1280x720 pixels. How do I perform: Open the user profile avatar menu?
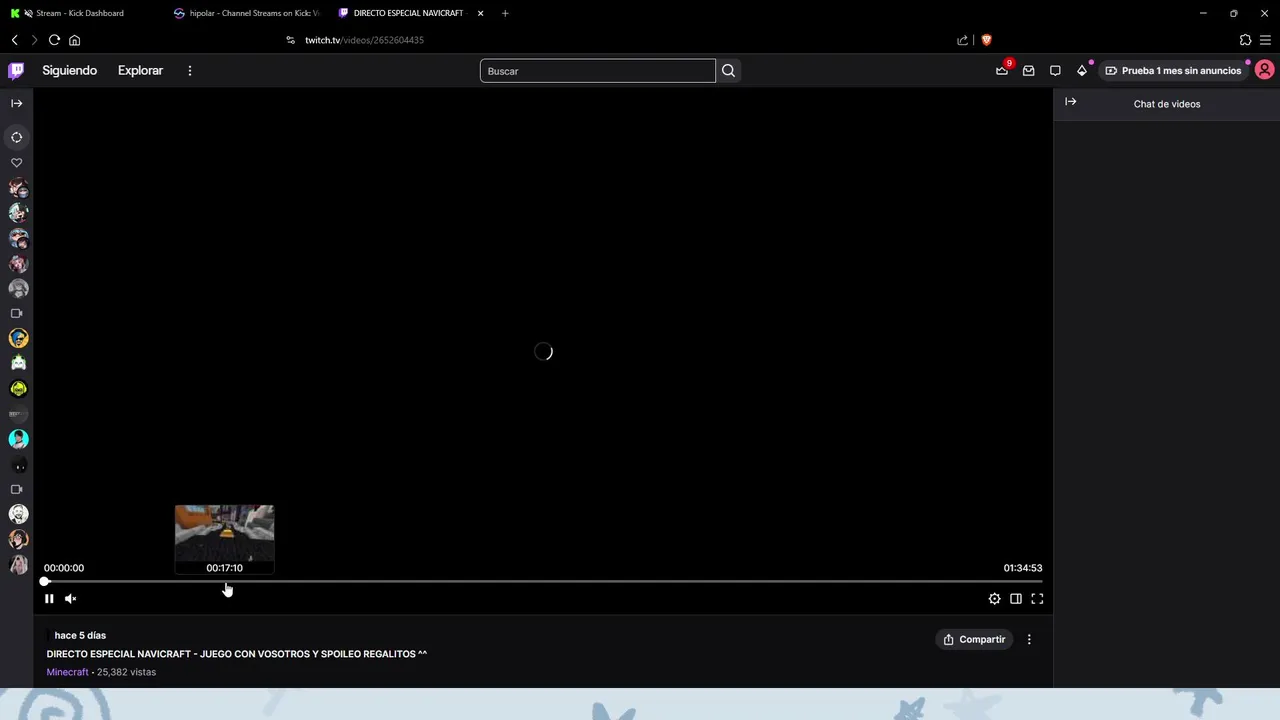point(1264,70)
